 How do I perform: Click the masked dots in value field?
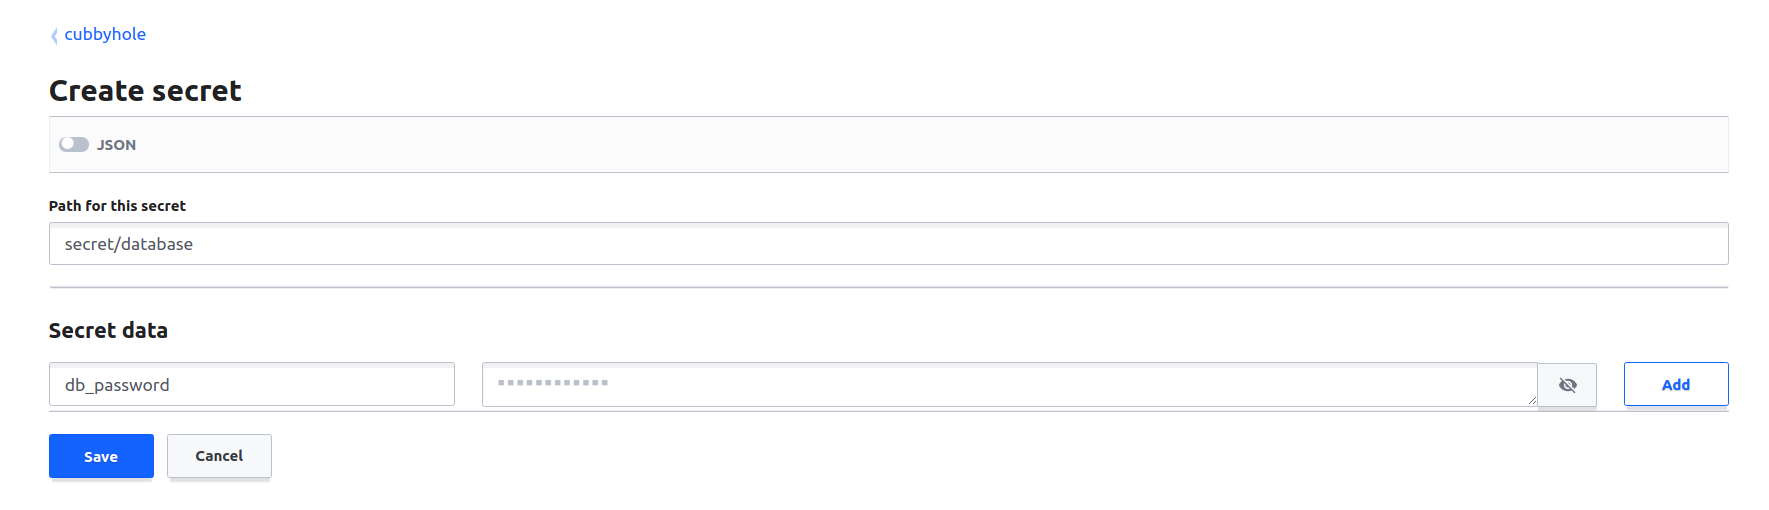[553, 383]
